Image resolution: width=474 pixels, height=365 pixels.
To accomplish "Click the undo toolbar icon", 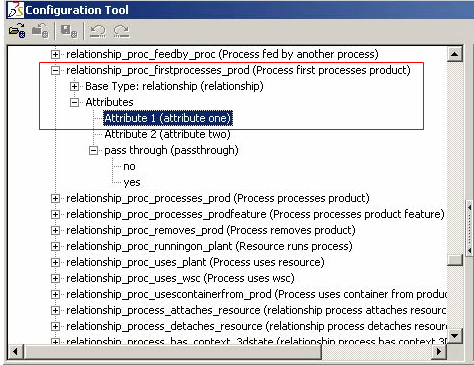I will (x=98, y=31).
